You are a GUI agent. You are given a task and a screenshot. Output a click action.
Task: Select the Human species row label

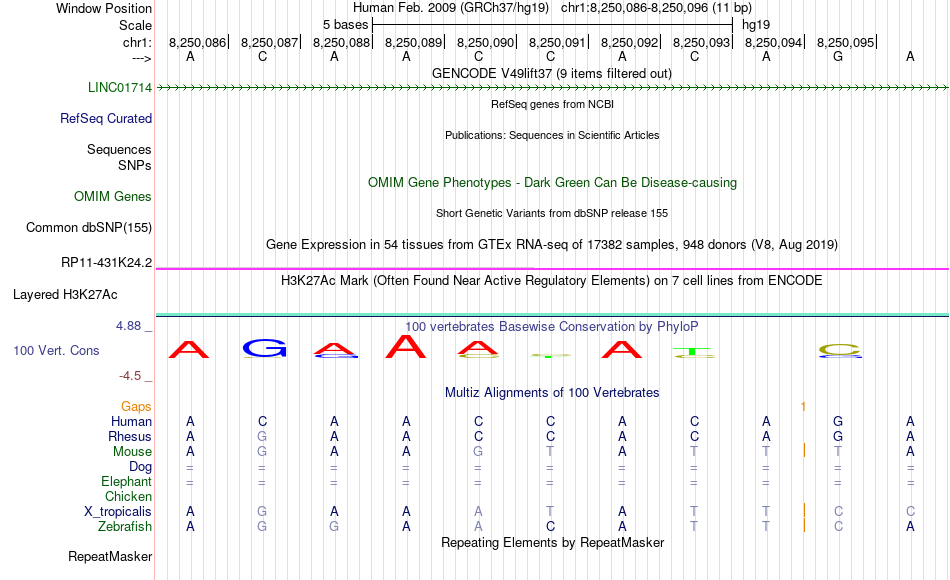pyautogui.click(x=131, y=421)
